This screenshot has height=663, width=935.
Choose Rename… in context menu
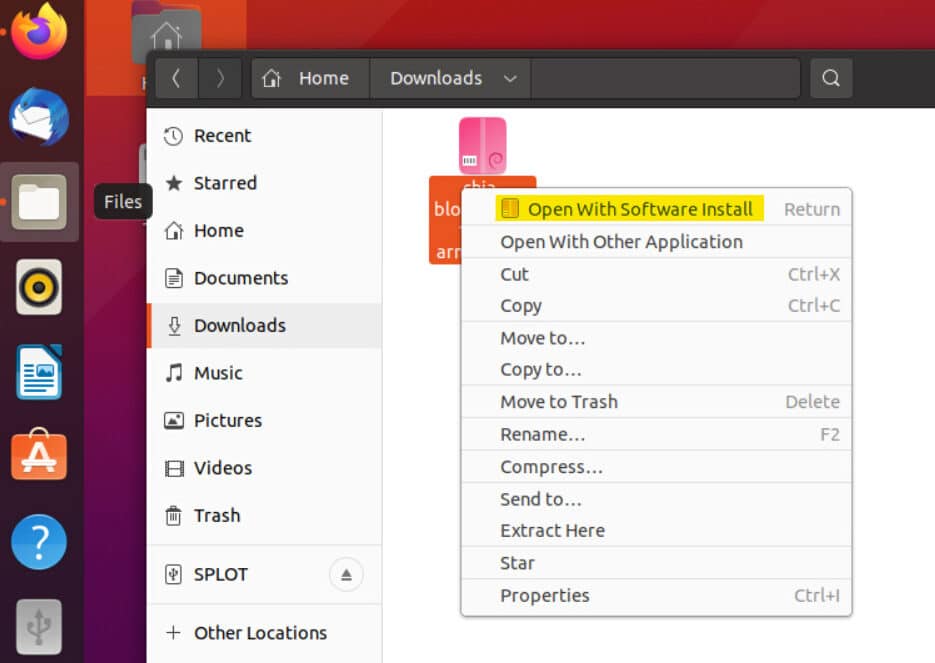click(x=656, y=434)
